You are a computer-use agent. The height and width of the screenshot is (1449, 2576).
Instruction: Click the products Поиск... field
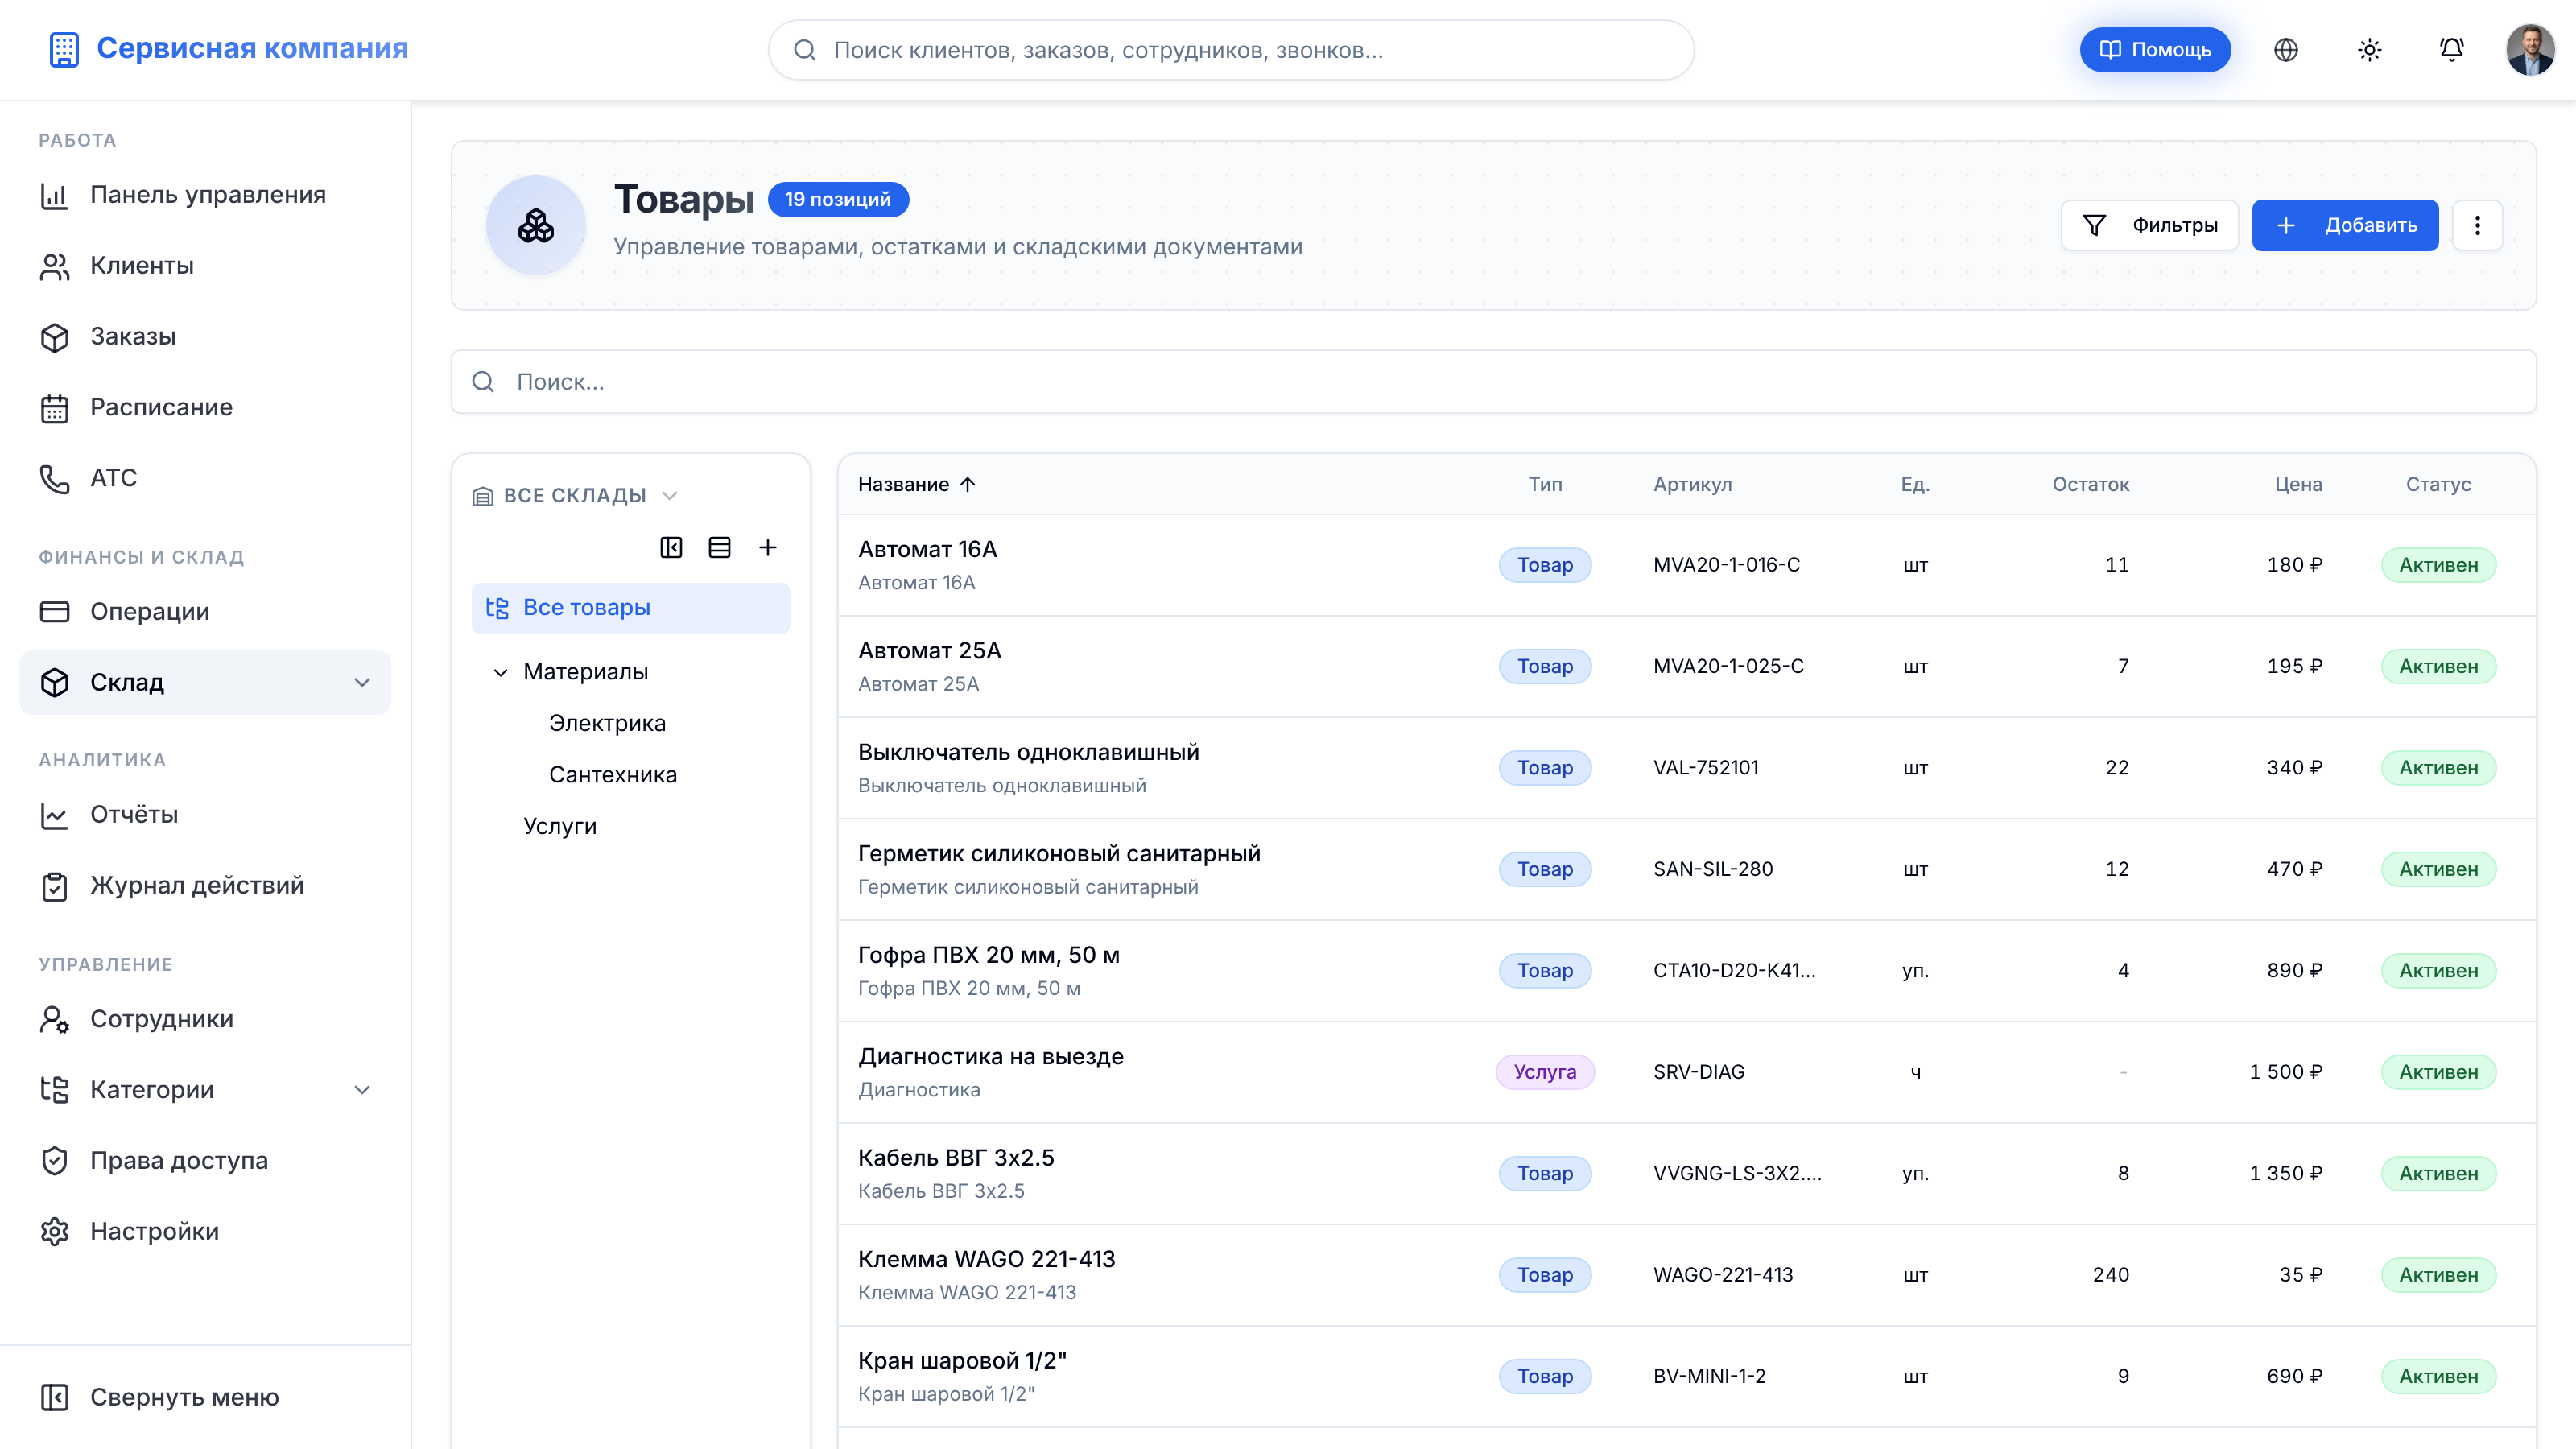[x=1493, y=382]
